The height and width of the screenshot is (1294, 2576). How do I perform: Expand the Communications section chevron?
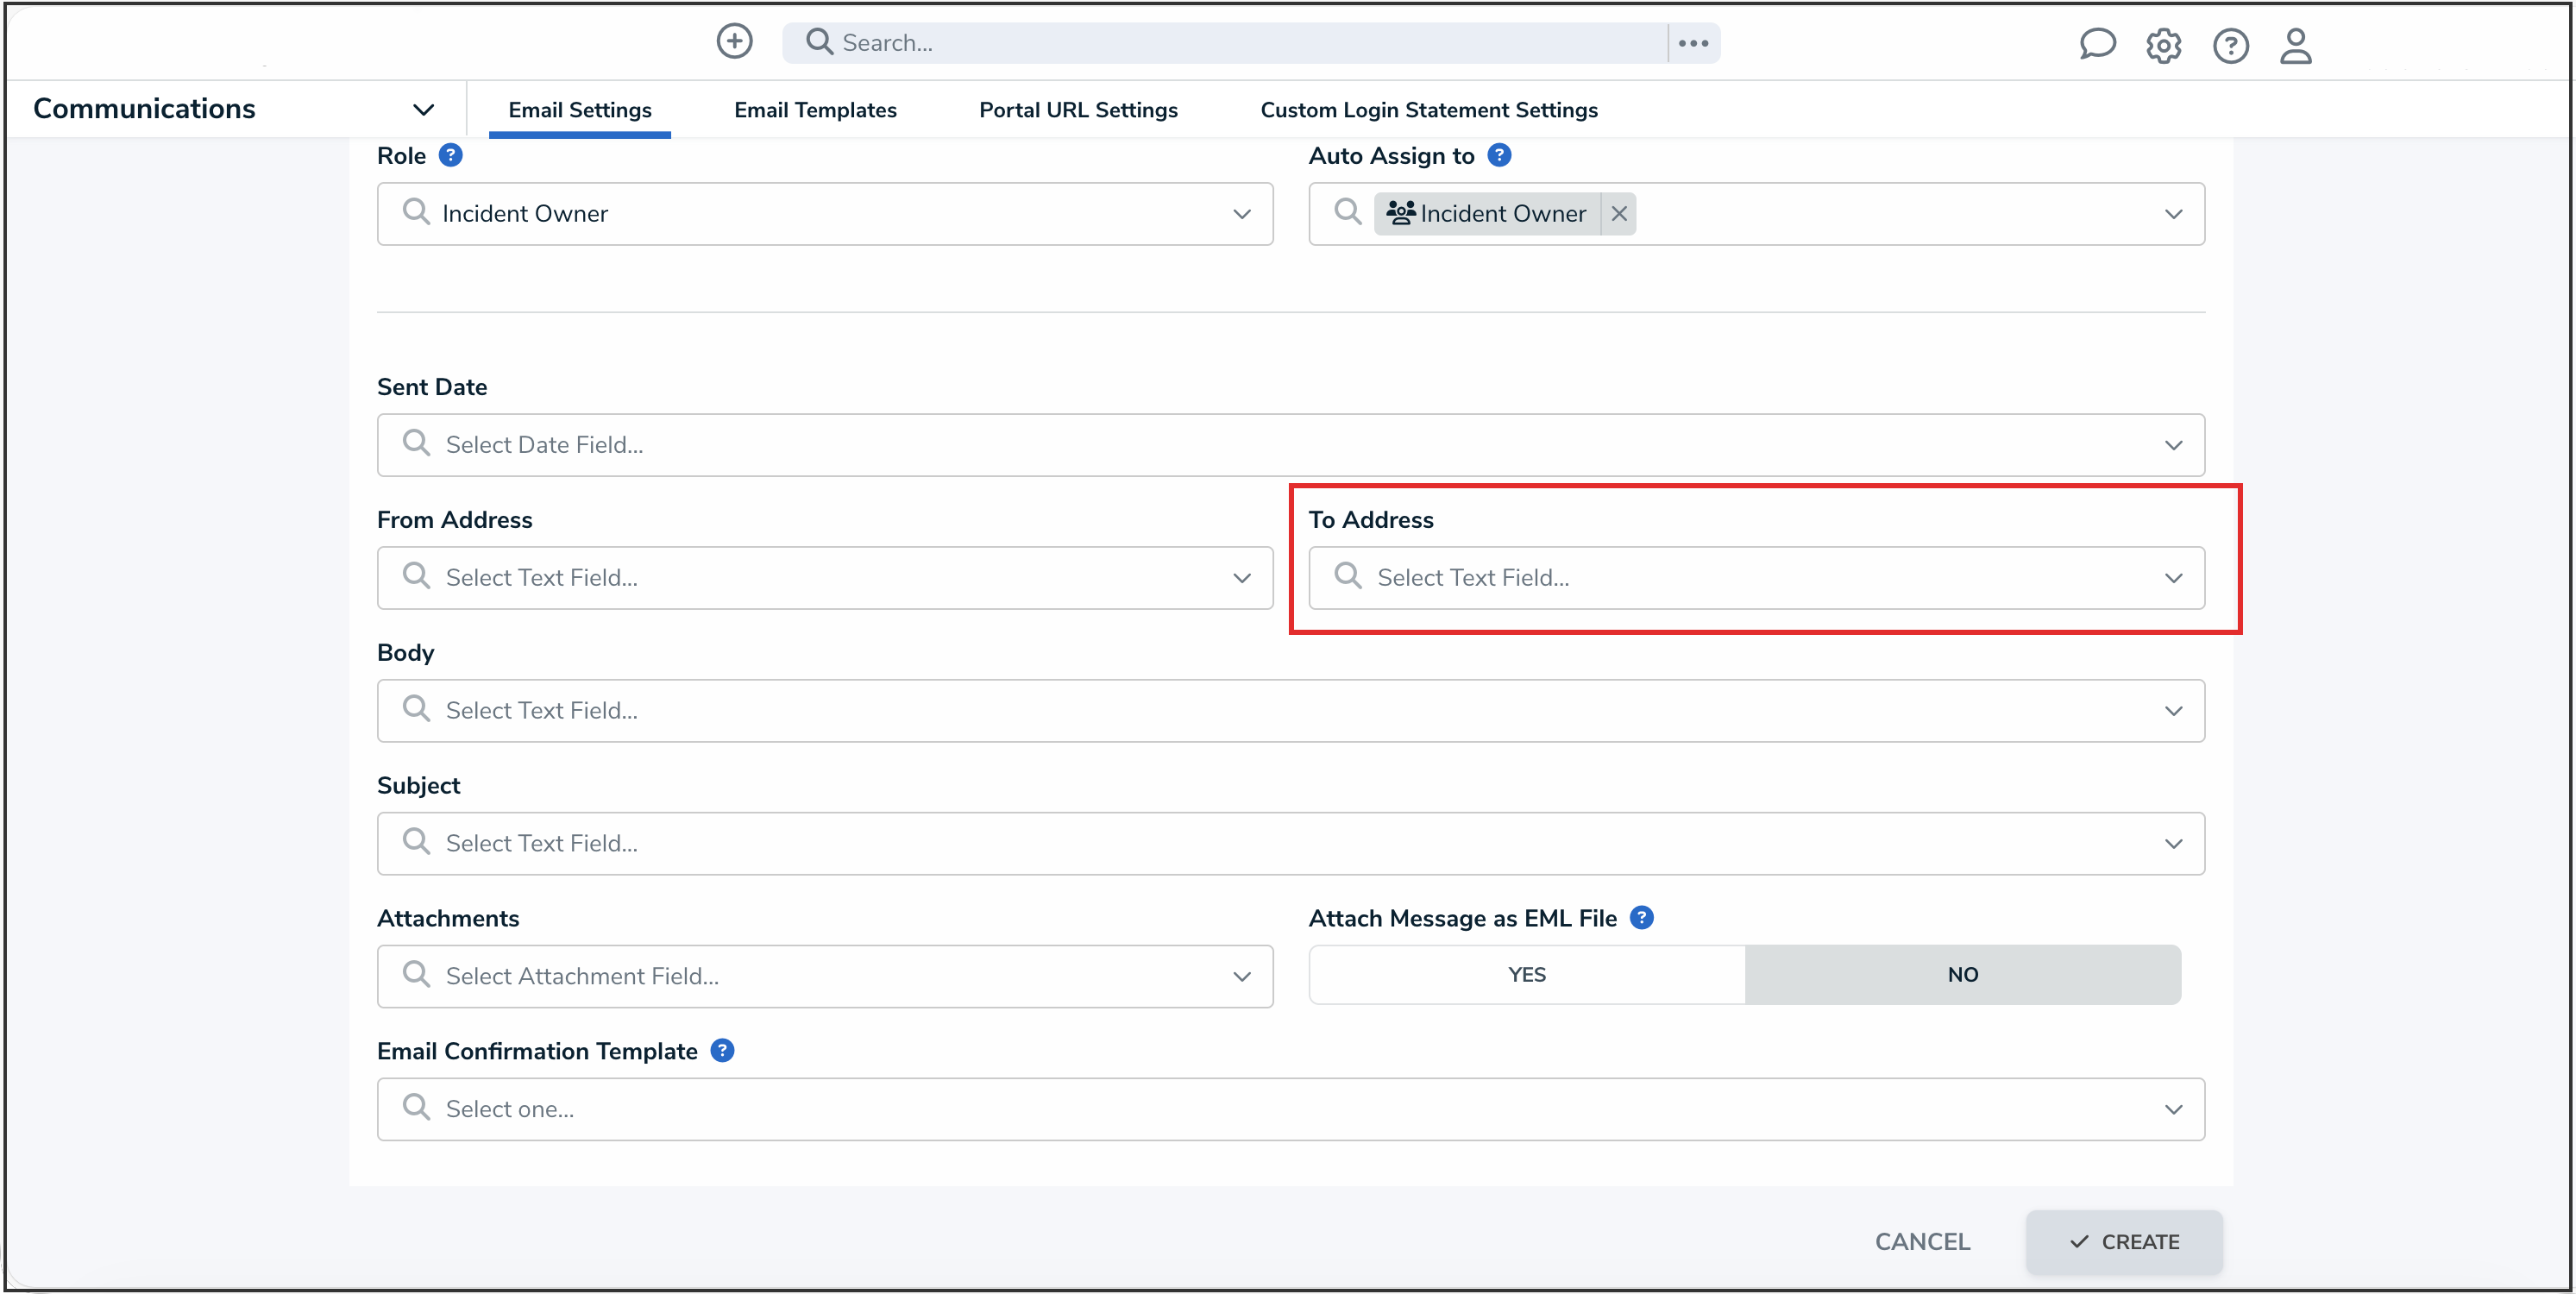(423, 109)
